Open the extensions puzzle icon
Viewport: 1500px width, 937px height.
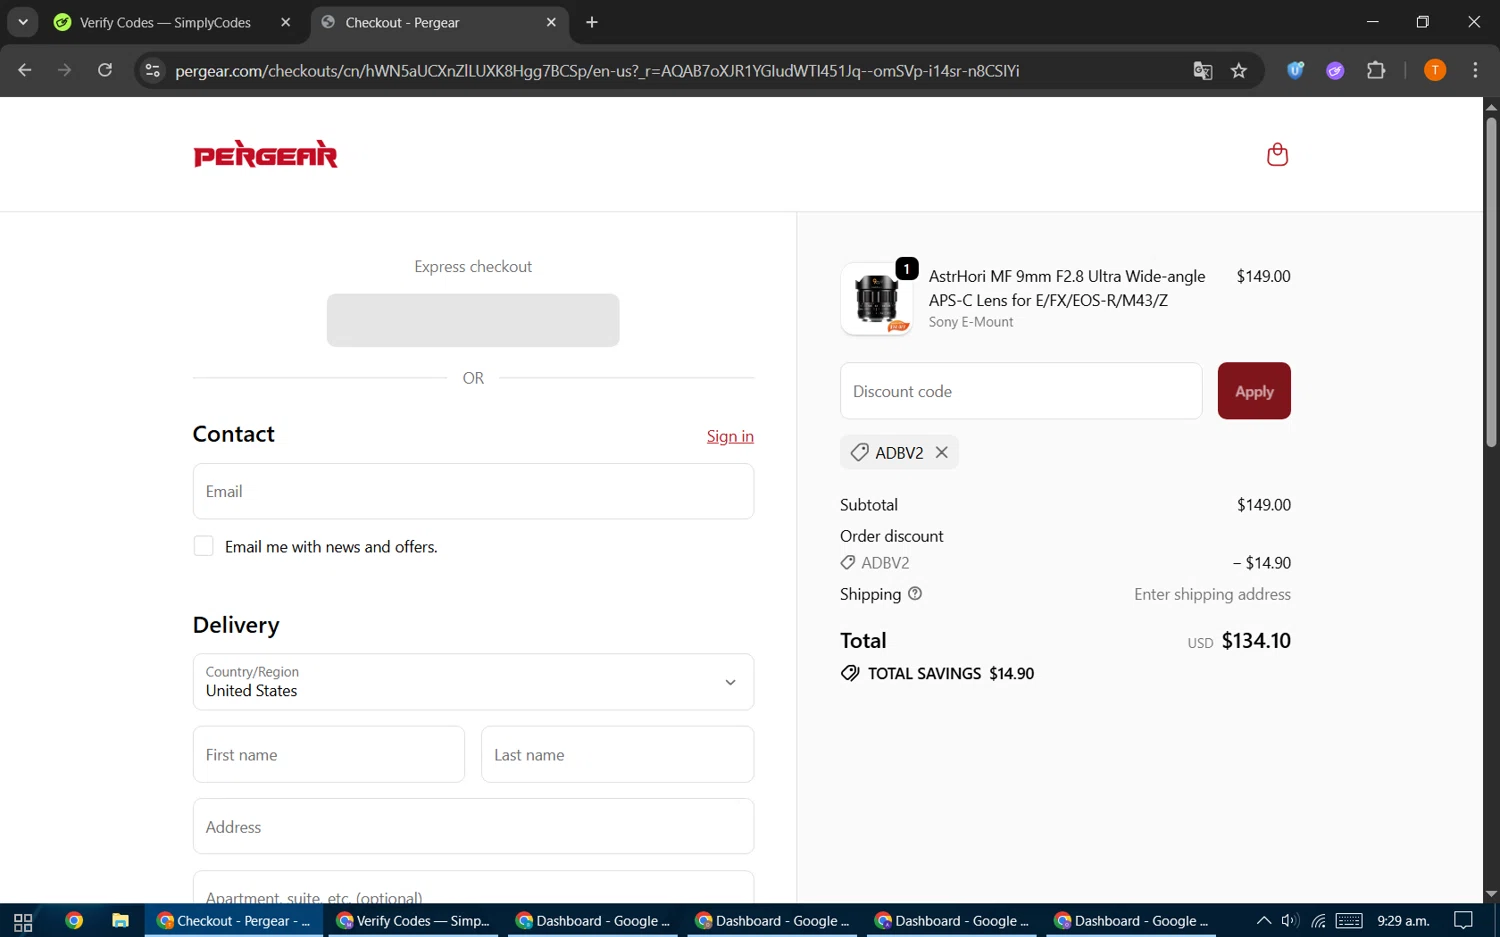[x=1376, y=70]
